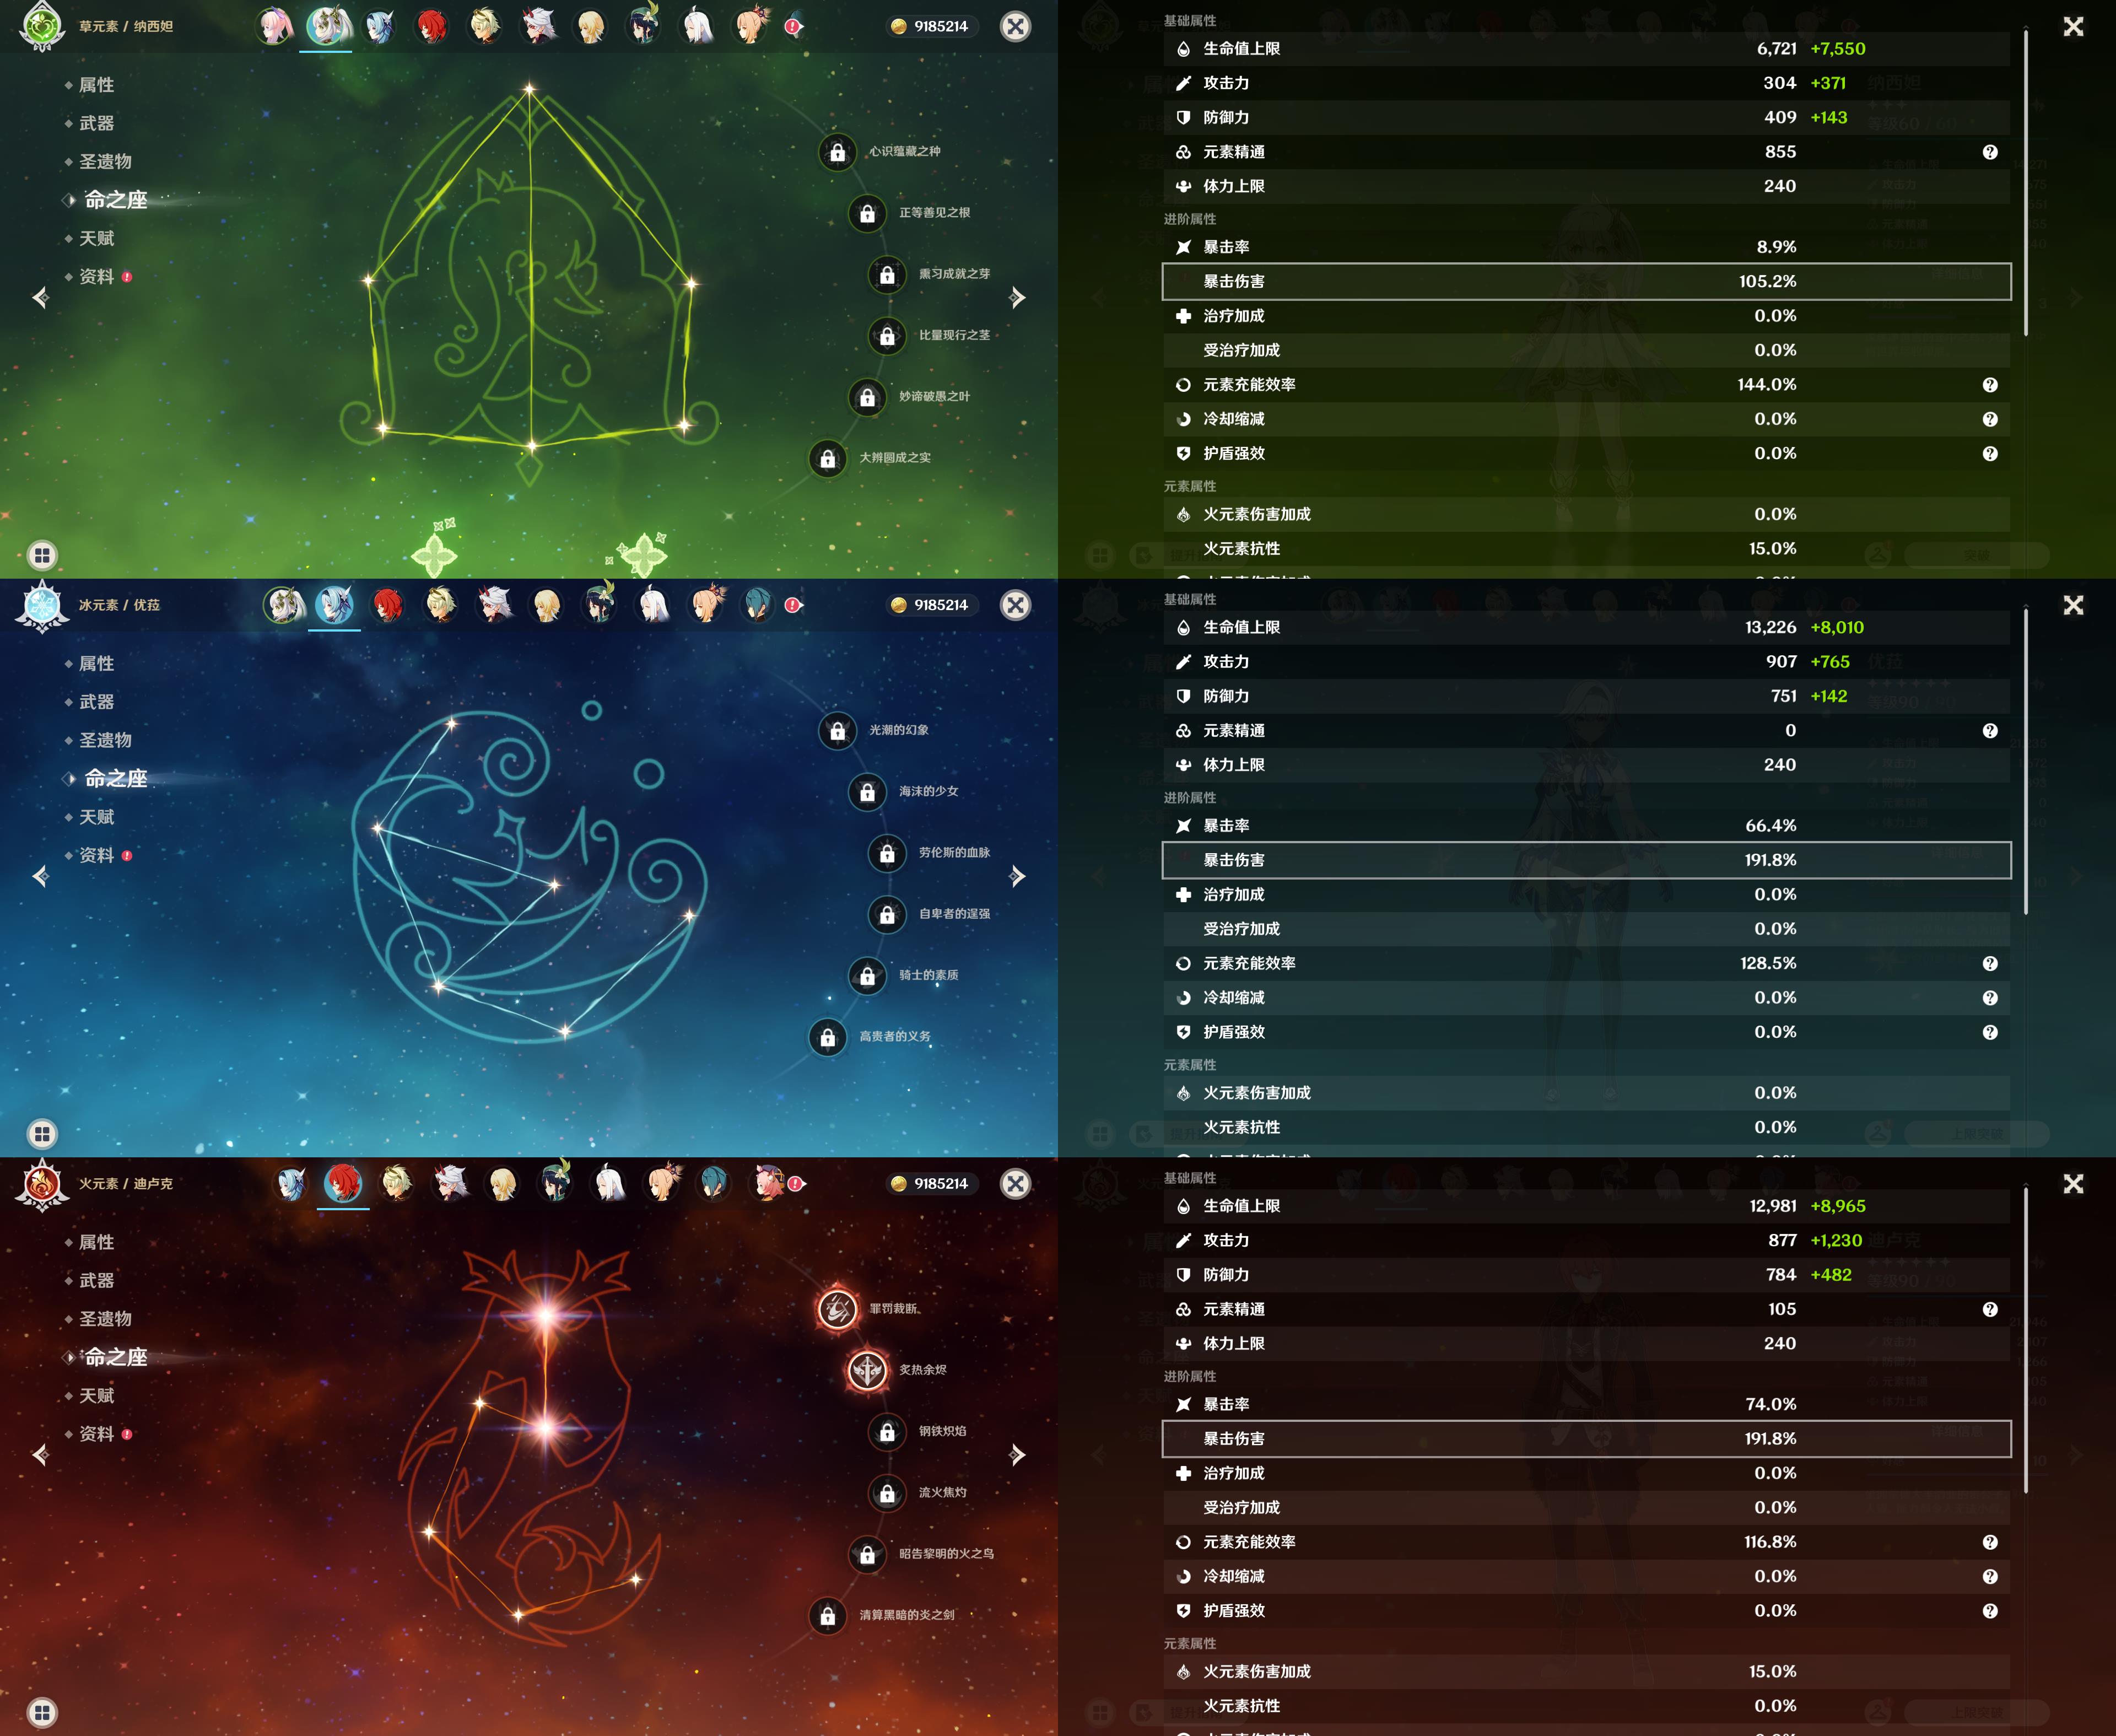Close Eula's attribute details panel
The width and height of the screenshot is (2116, 1736).
(2073, 605)
